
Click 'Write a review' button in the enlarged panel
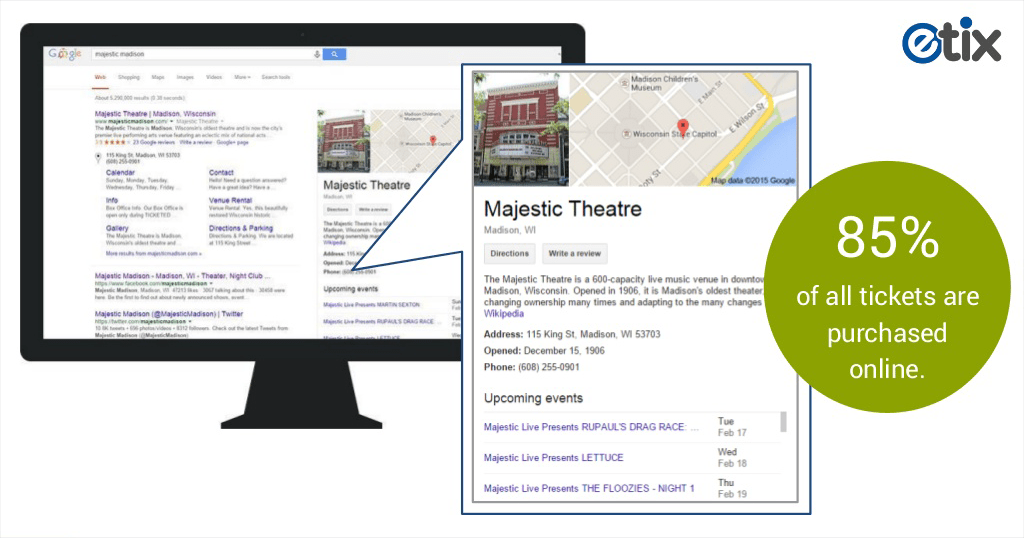click(575, 253)
